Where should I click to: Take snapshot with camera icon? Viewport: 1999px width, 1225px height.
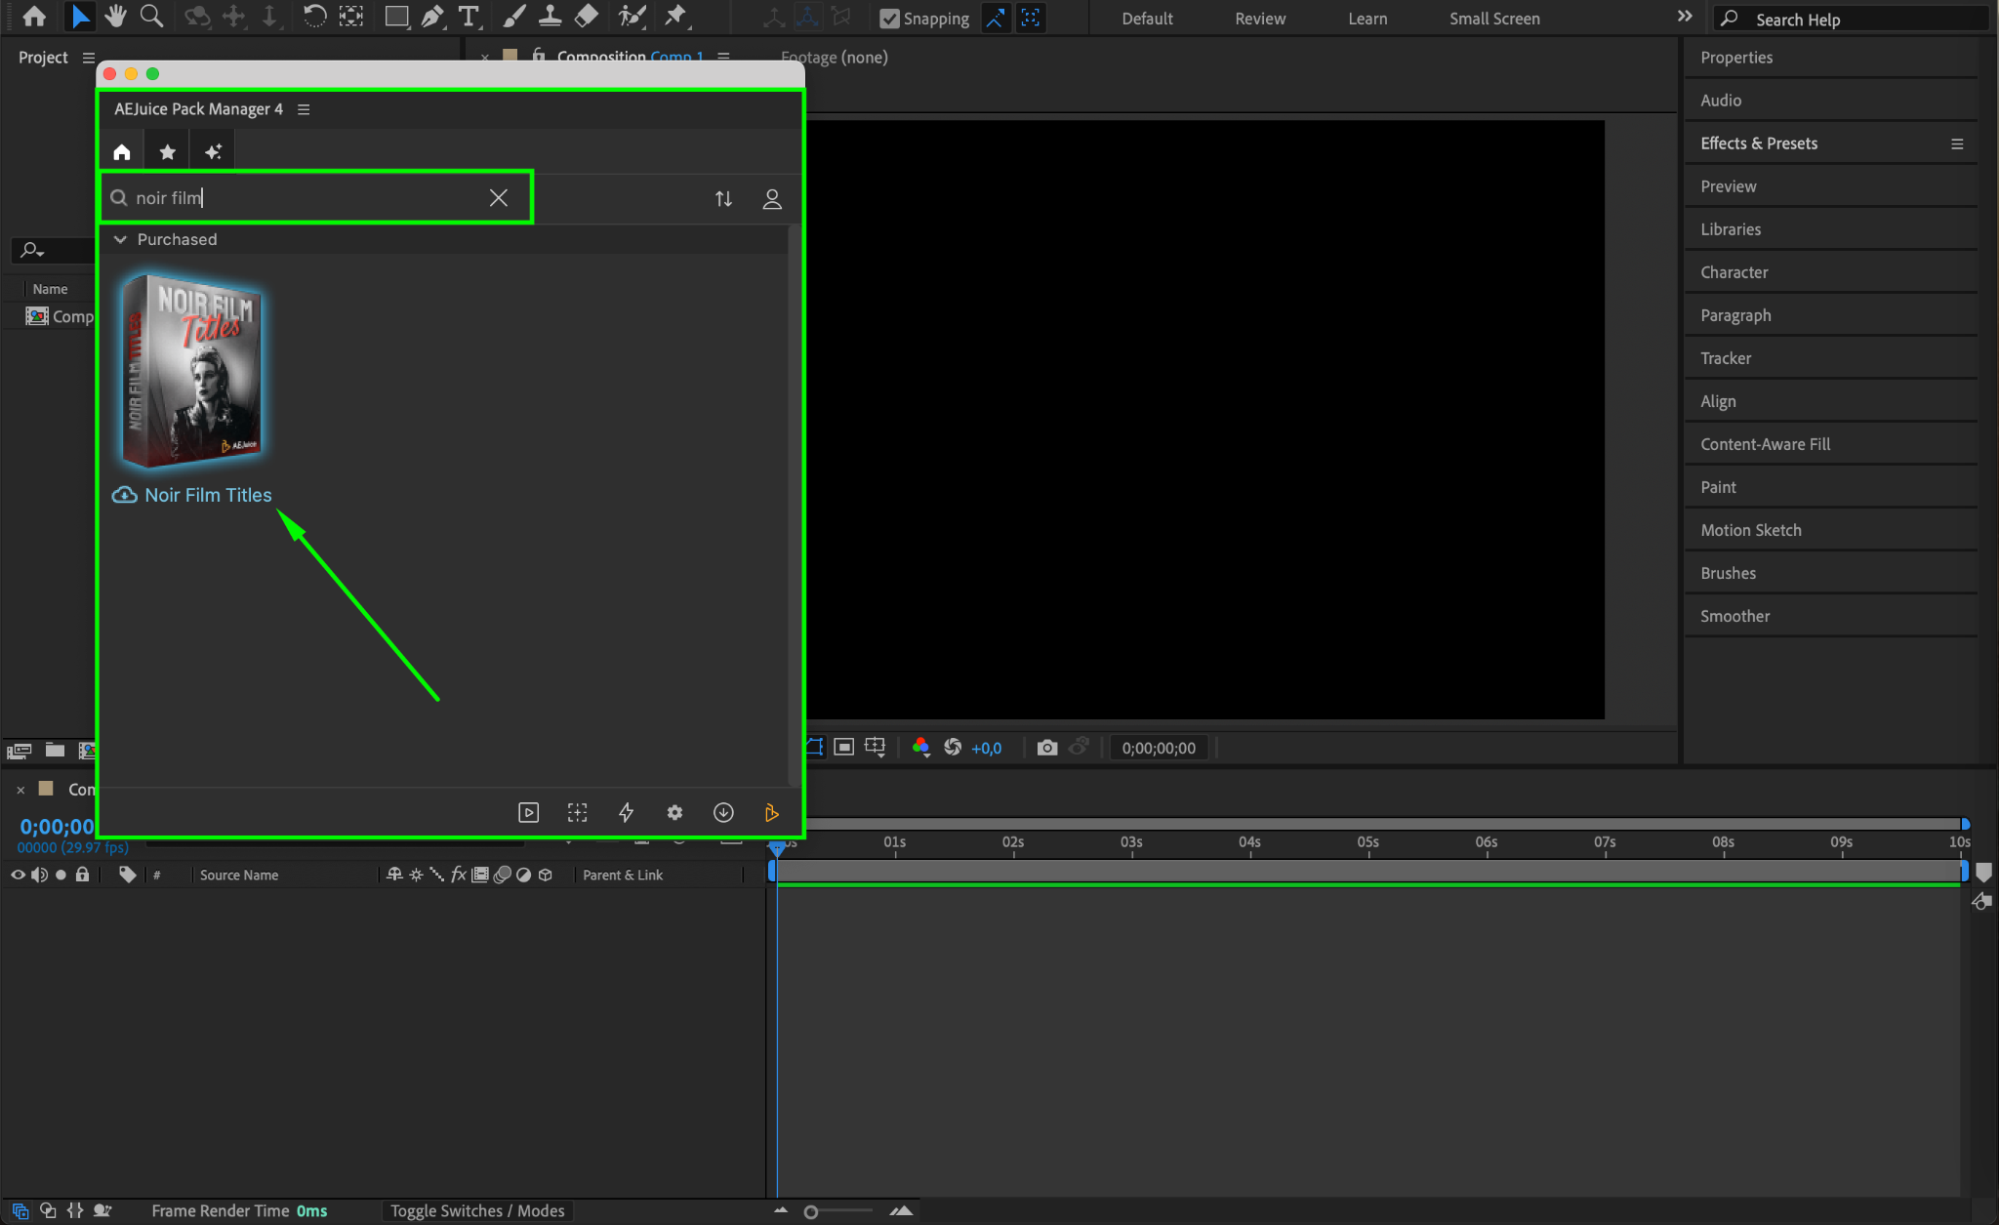[1046, 747]
